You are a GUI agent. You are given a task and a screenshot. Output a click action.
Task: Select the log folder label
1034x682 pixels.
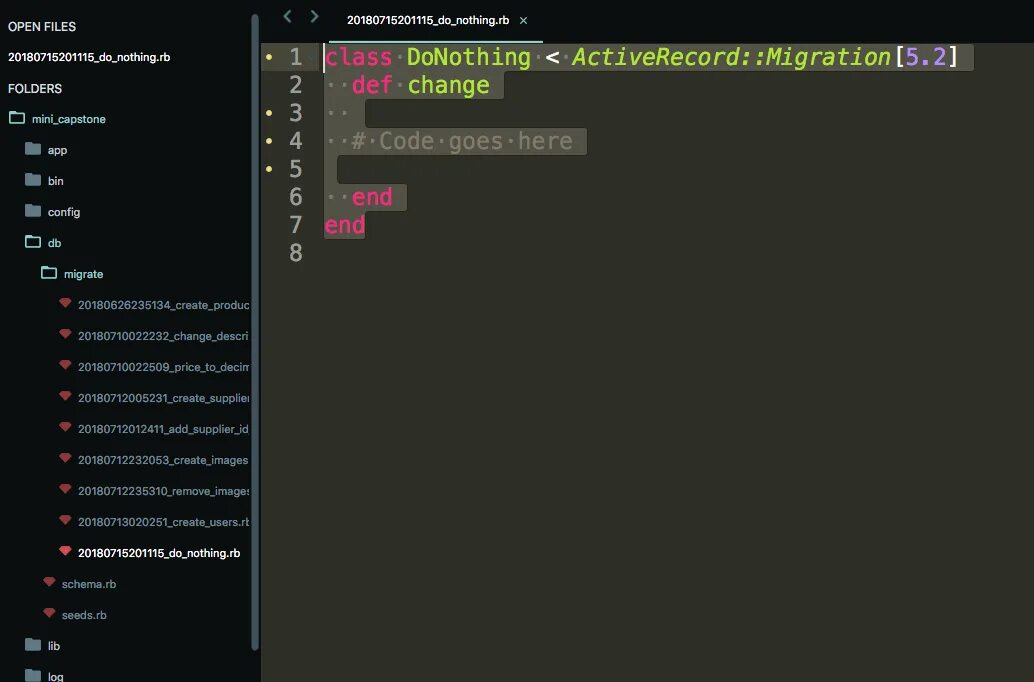55,676
